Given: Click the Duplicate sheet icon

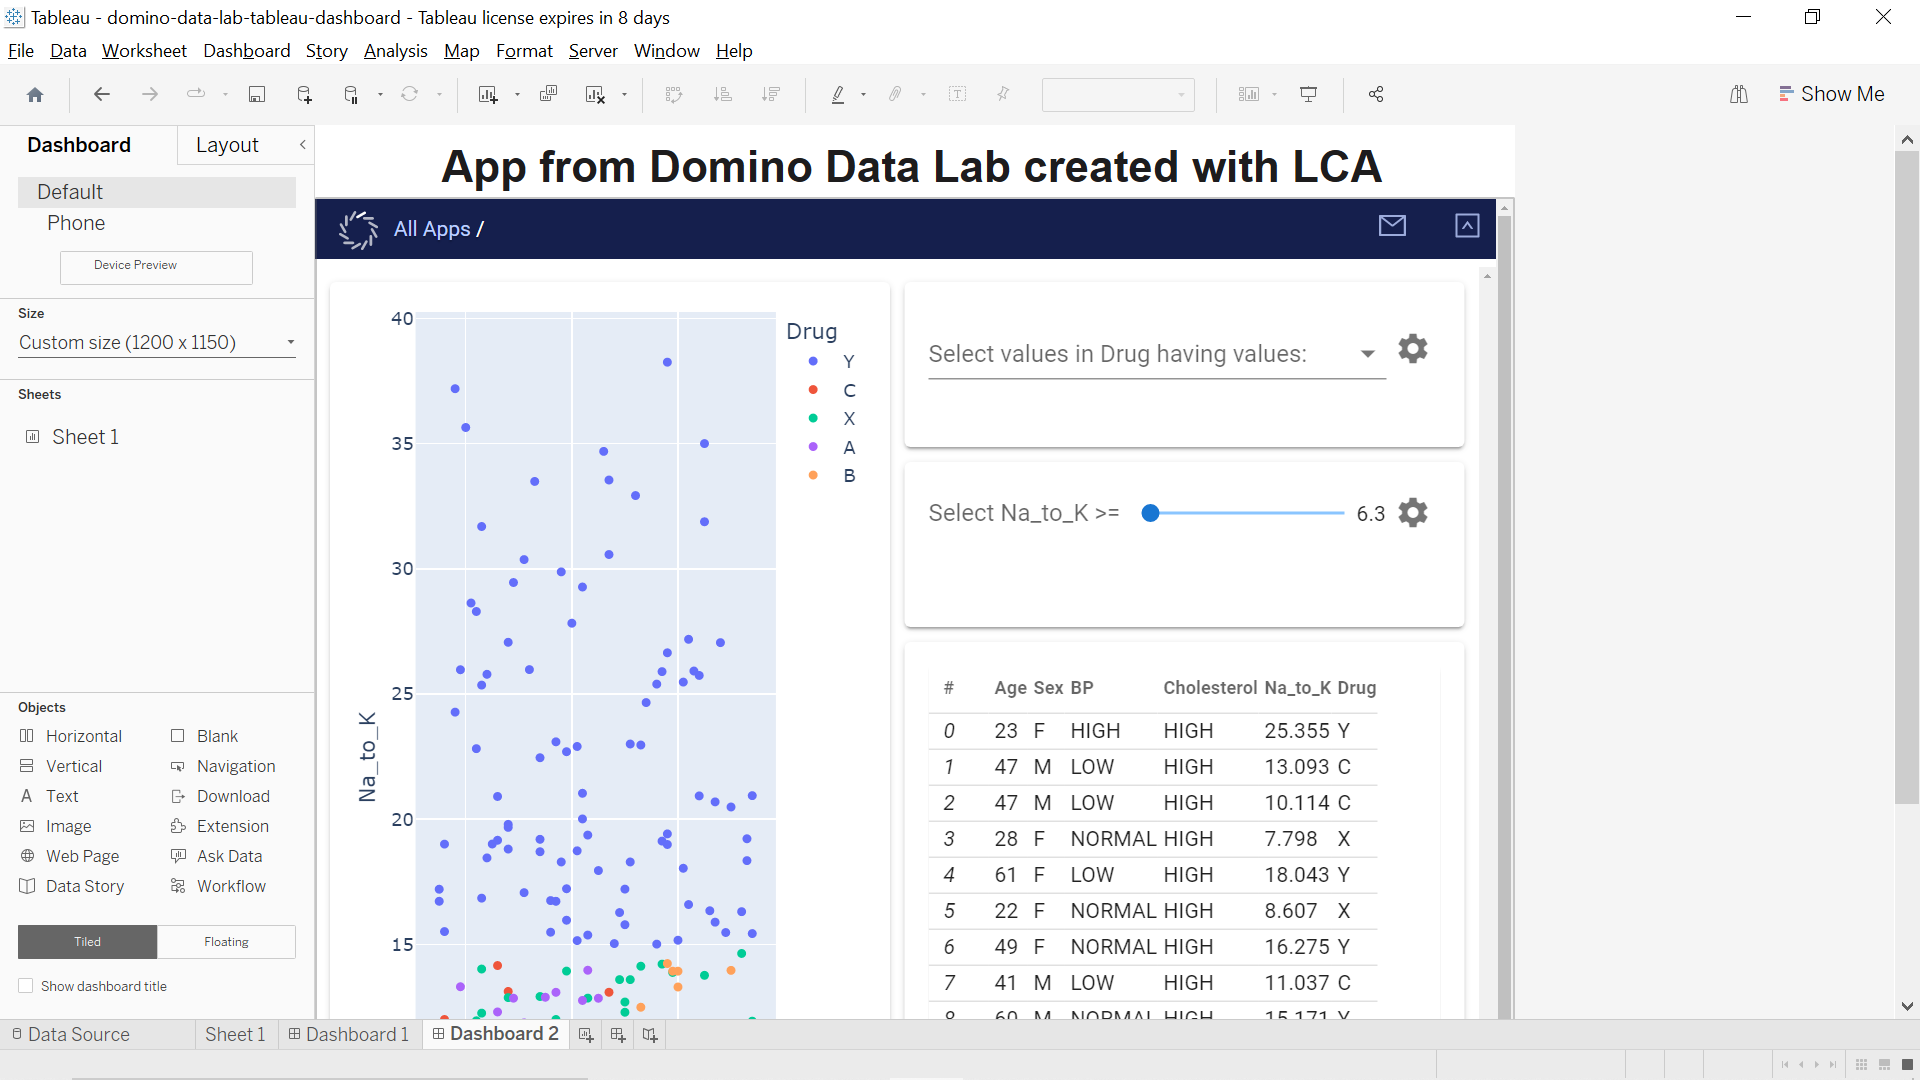Looking at the screenshot, I should [x=548, y=94].
